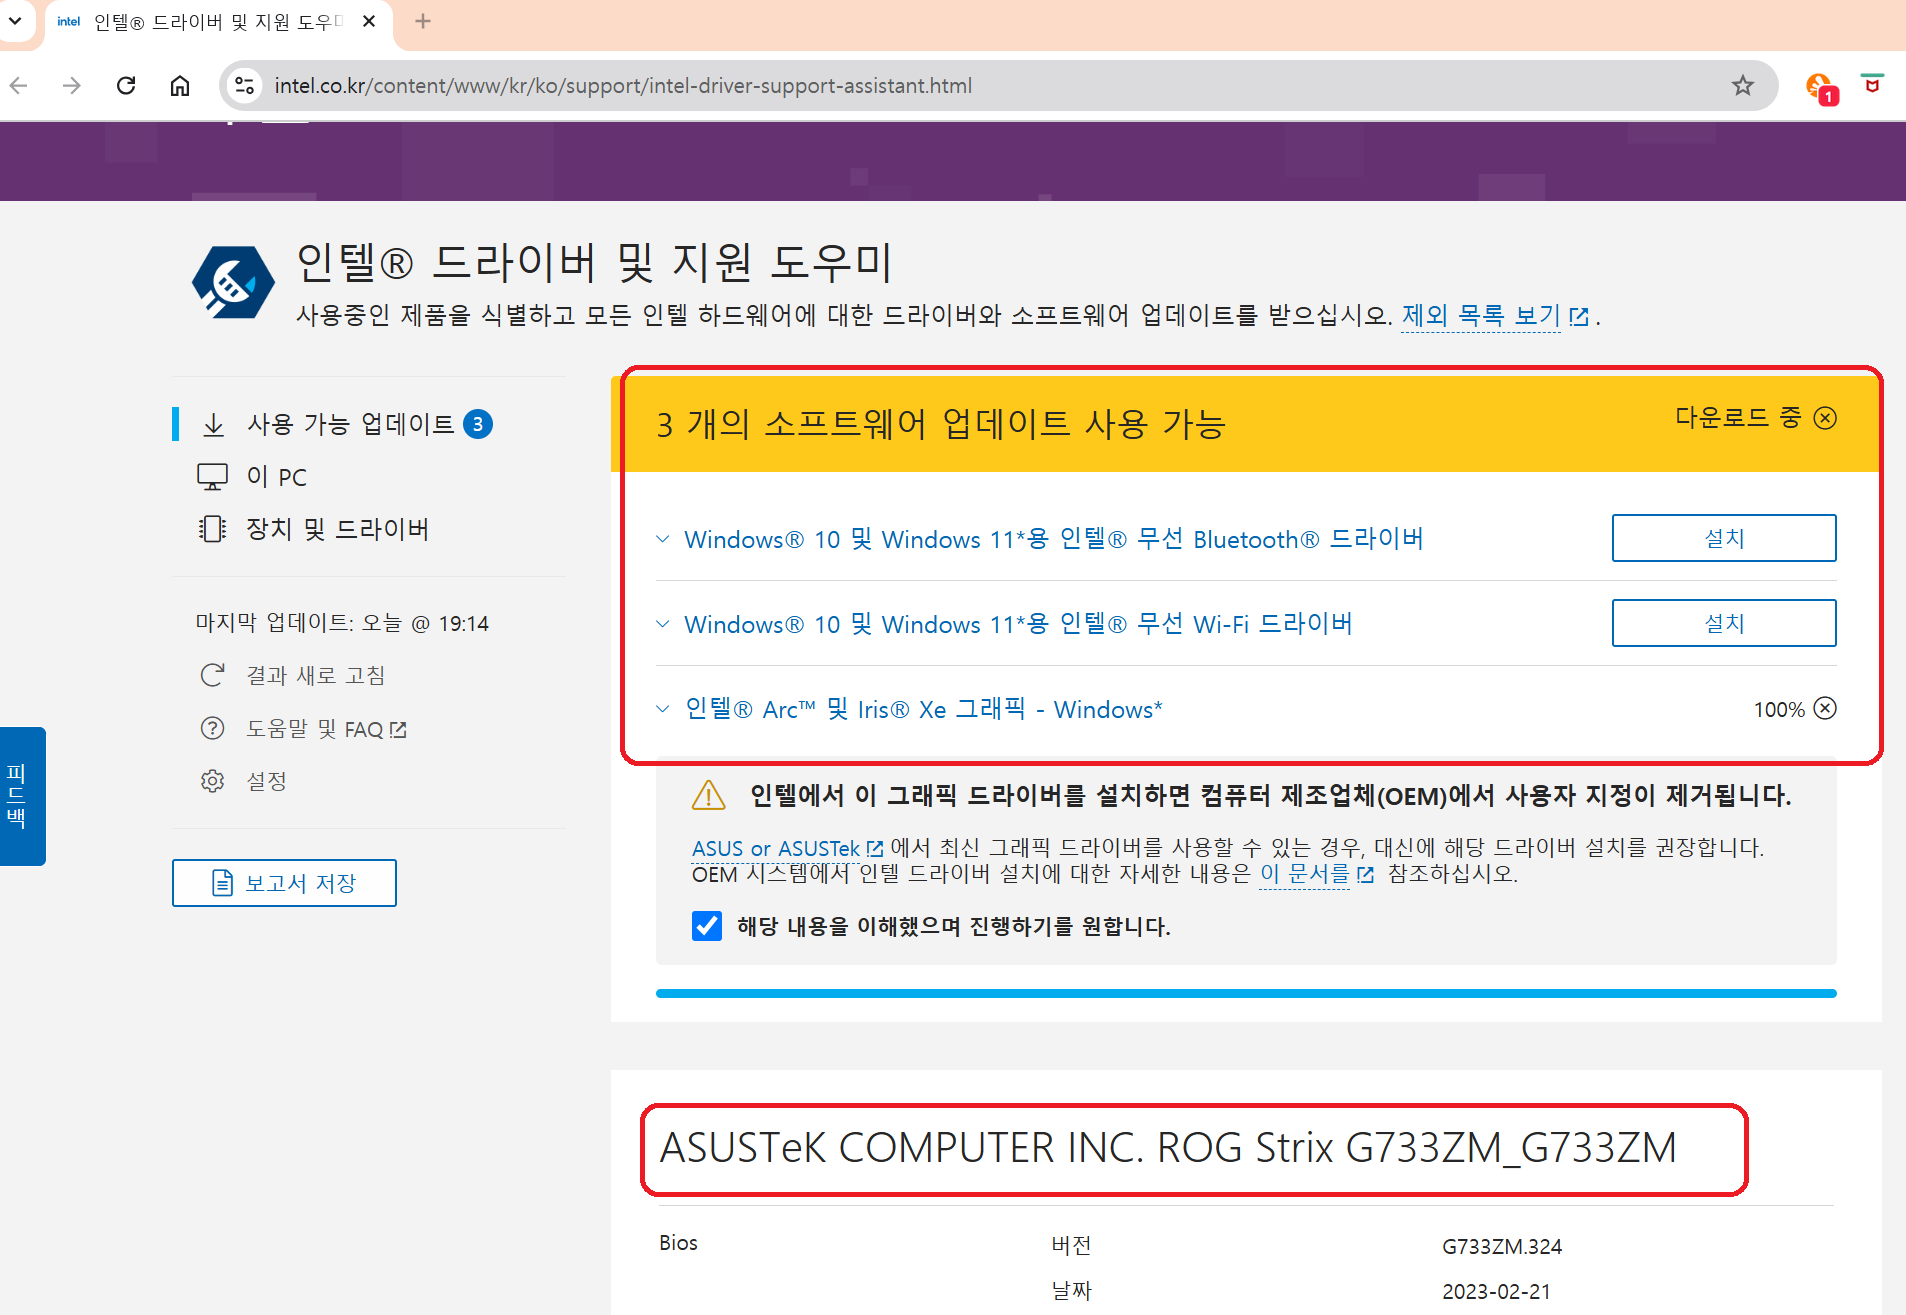The height and width of the screenshot is (1315, 1906).
Task: Open a new browser tab
Action: coord(423,21)
